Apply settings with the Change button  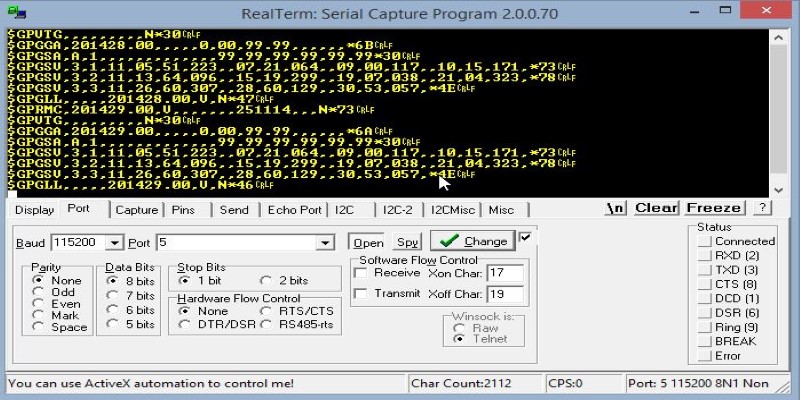473,241
